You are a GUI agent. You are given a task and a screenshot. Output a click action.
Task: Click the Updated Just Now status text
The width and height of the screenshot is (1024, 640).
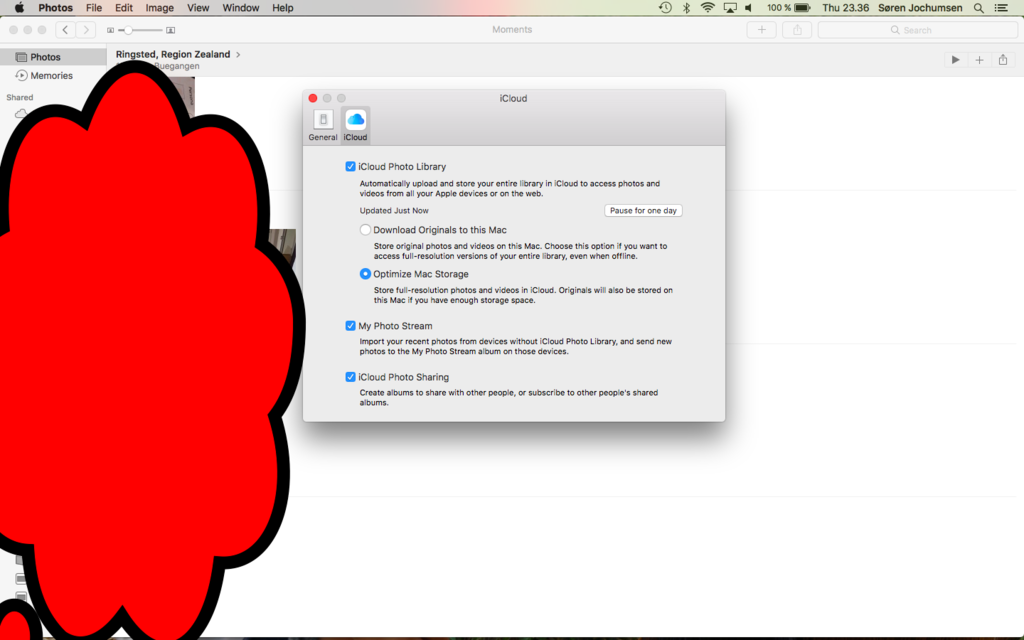click(x=394, y=210)
